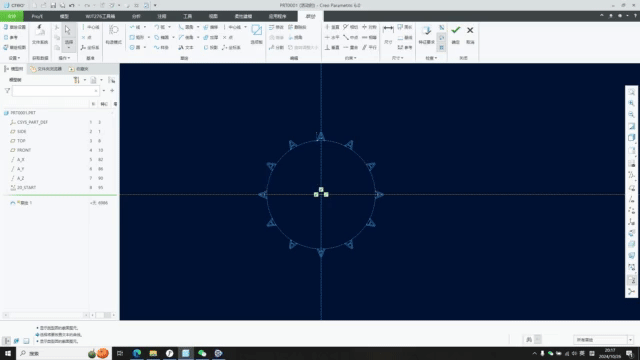Open the Constraints group dropdown

click(x=351, y=58)
